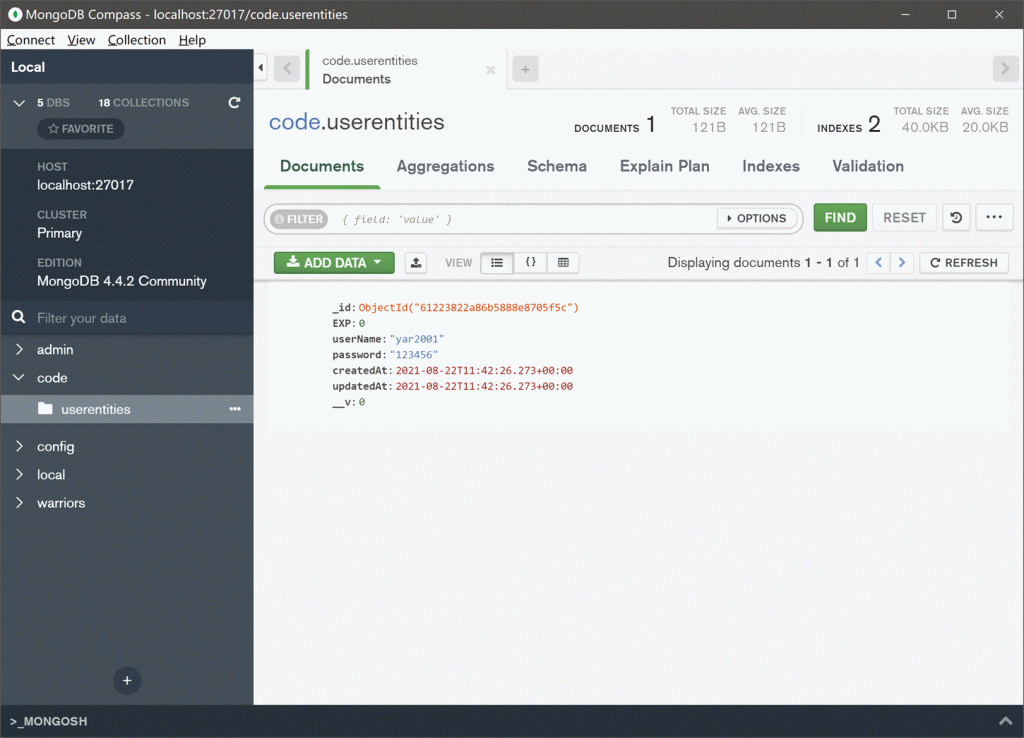Click the sidebar search magnifier icon
Screen dimensions: 1024x738
18,317
